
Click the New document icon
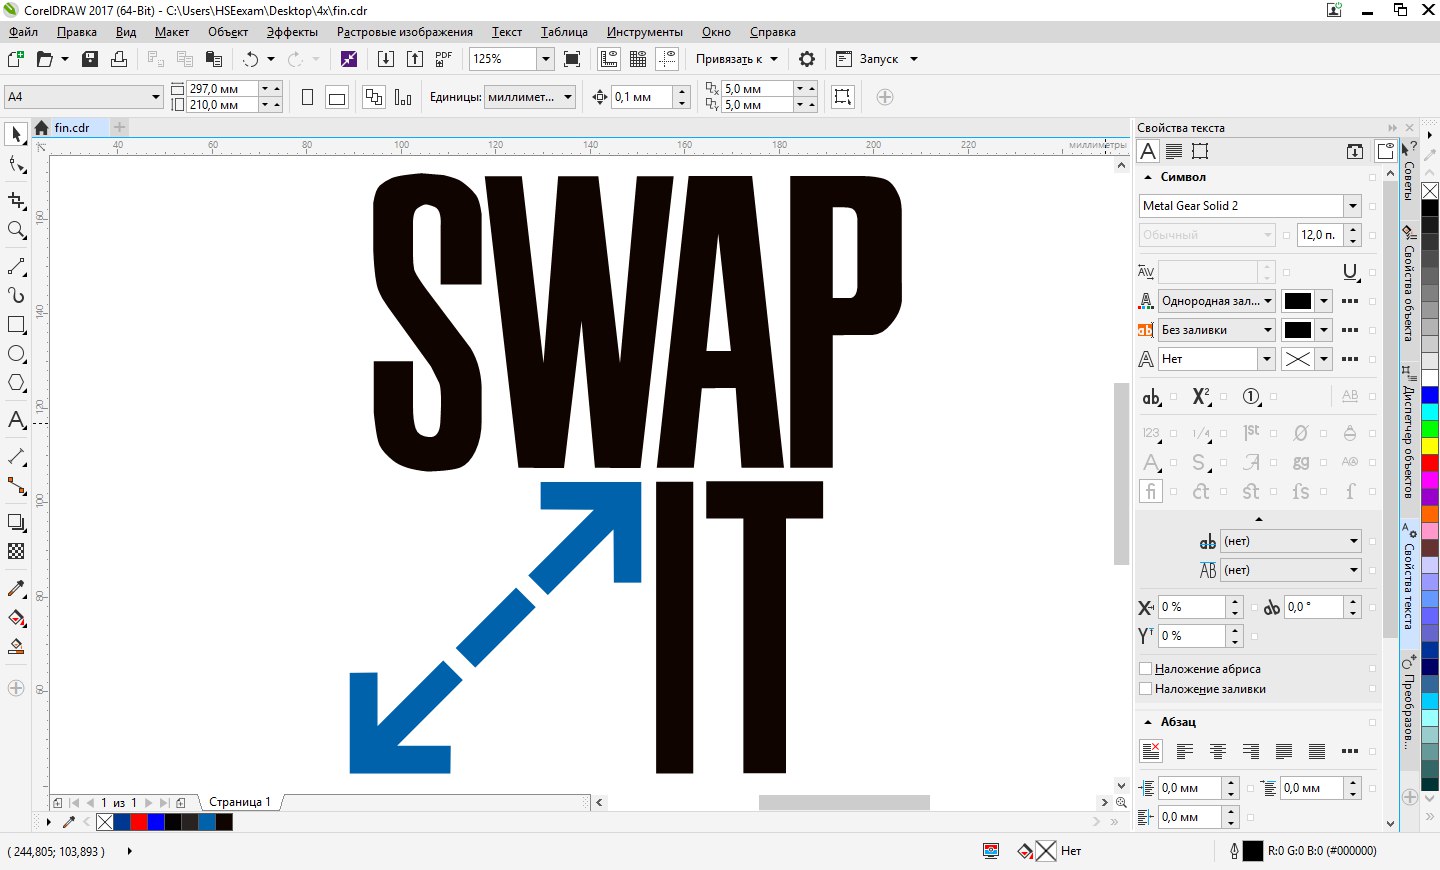pos(15,59)
